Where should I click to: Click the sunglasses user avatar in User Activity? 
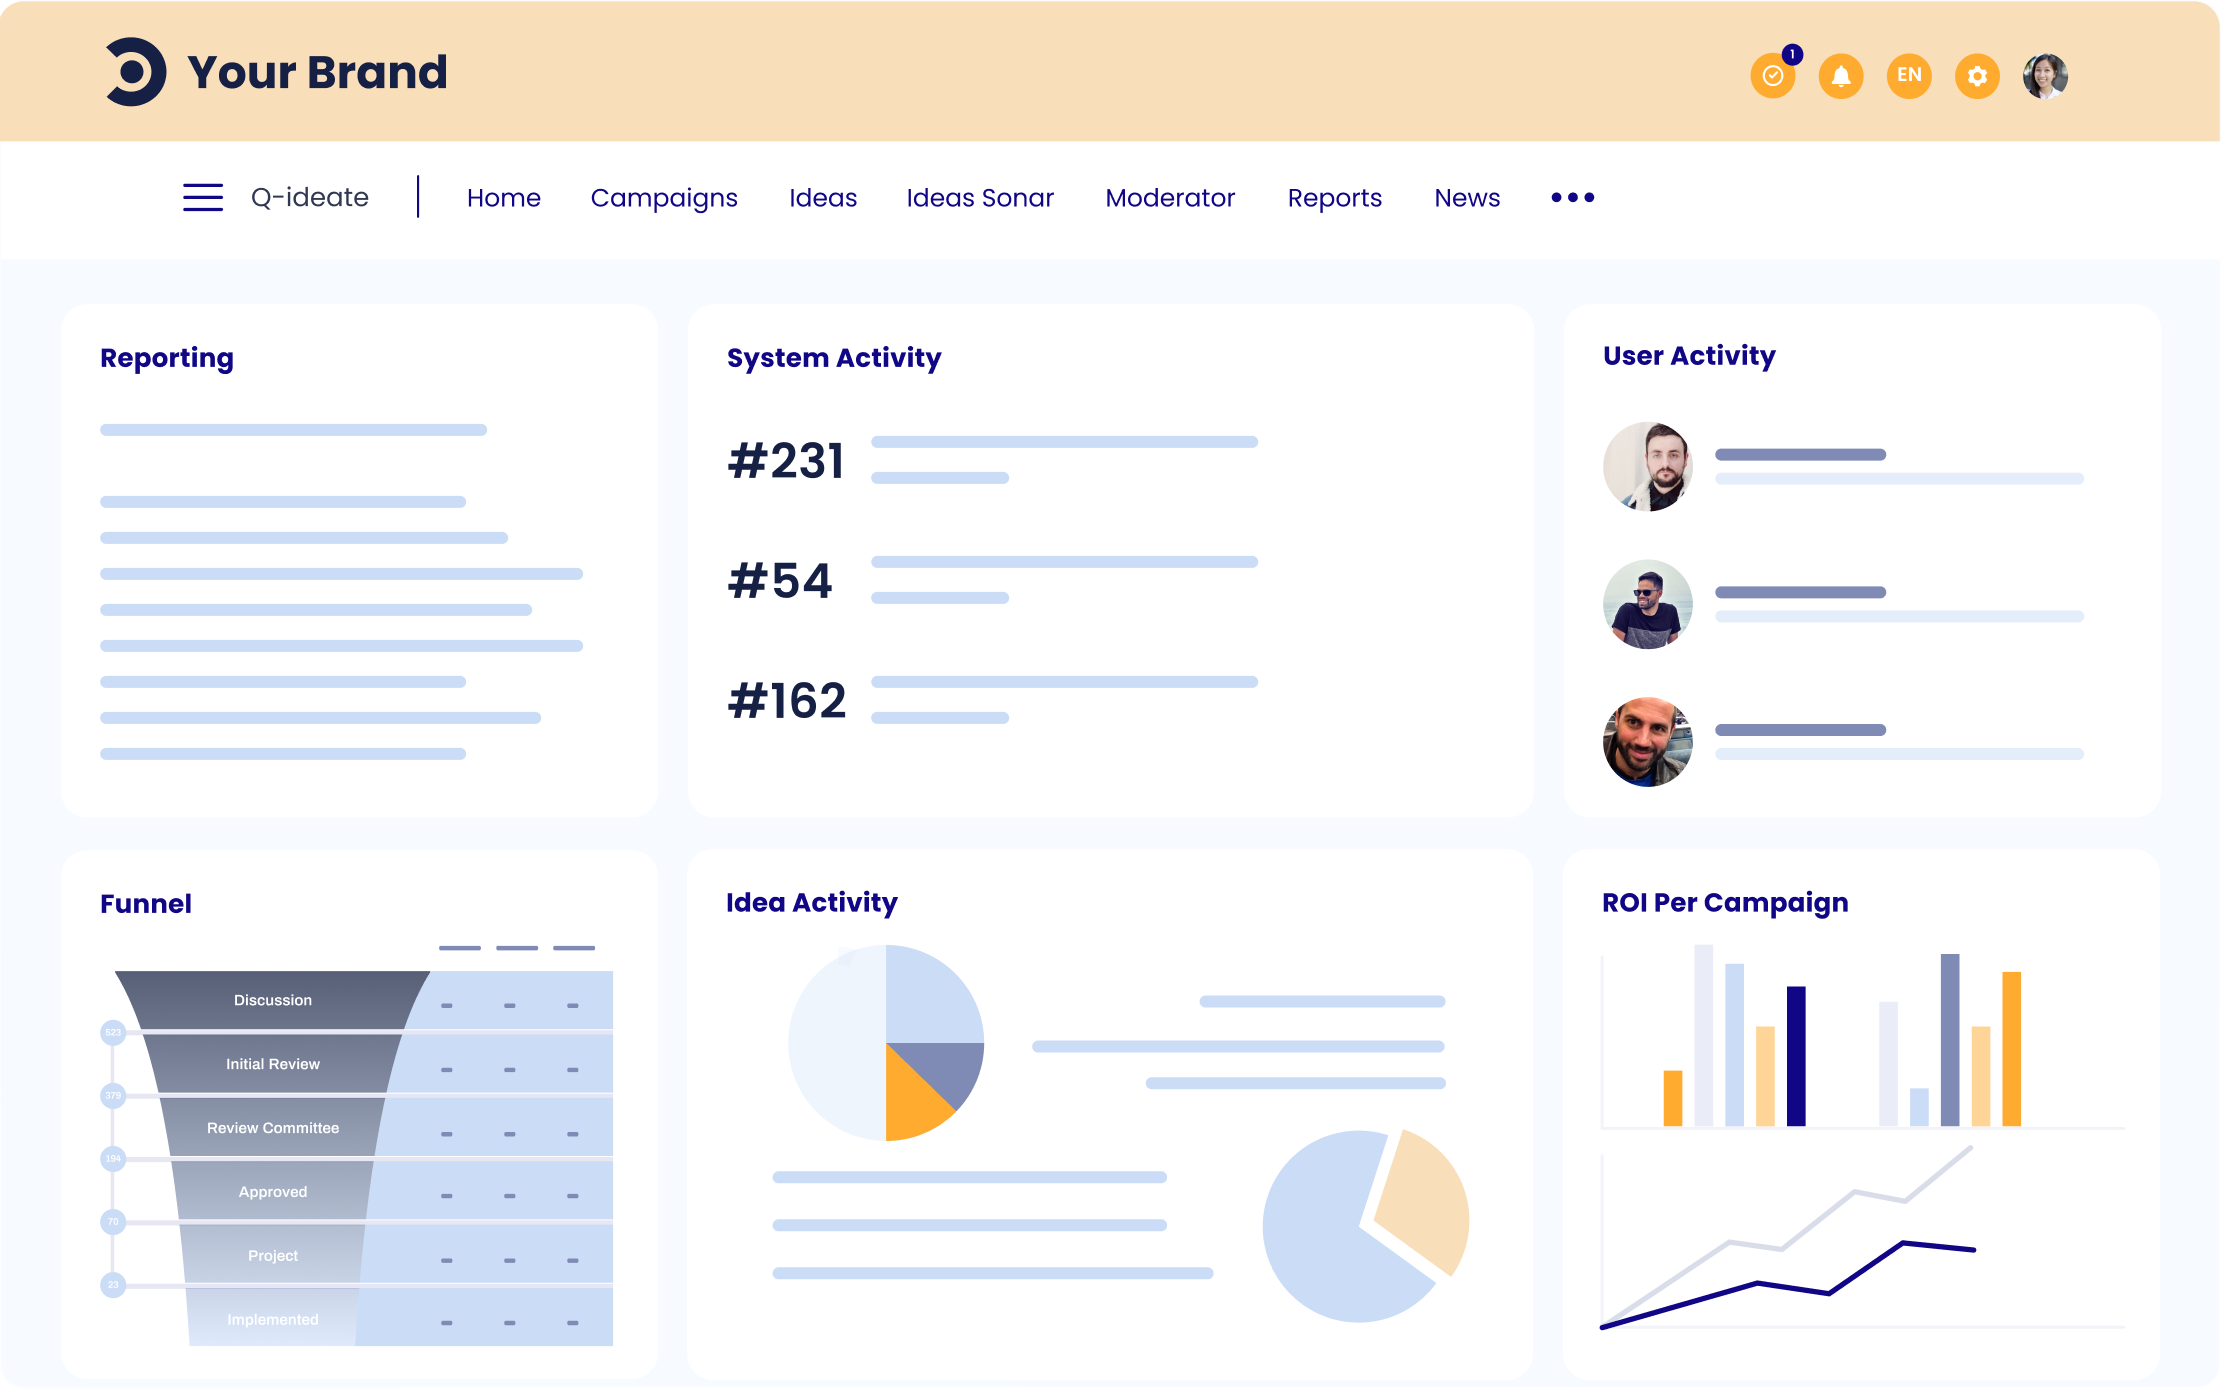1648,604
